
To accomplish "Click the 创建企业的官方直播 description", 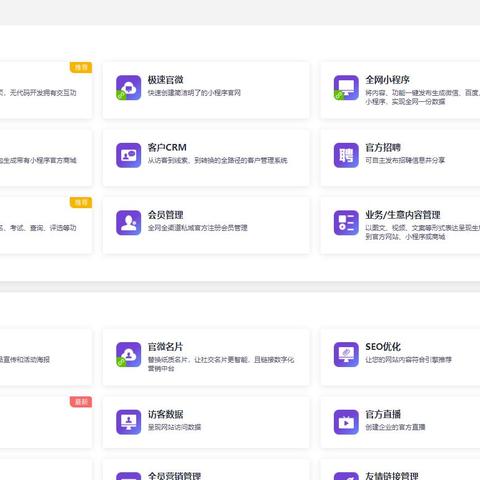I will (x=395, y=427).
